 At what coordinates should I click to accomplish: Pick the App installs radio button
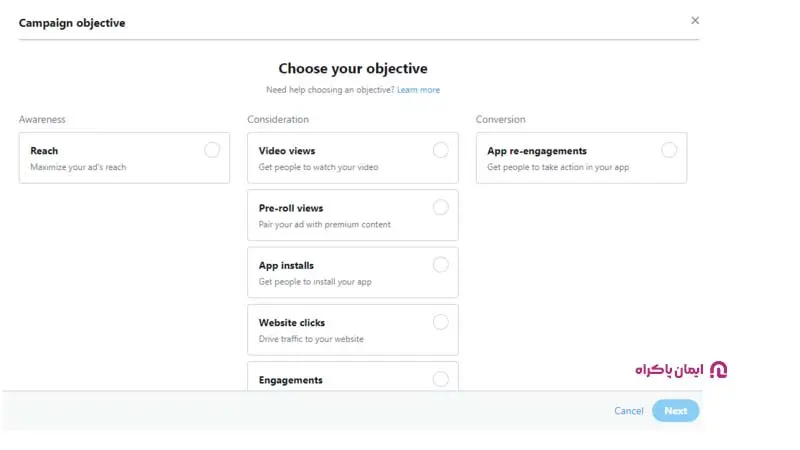(x=441, y=265)
